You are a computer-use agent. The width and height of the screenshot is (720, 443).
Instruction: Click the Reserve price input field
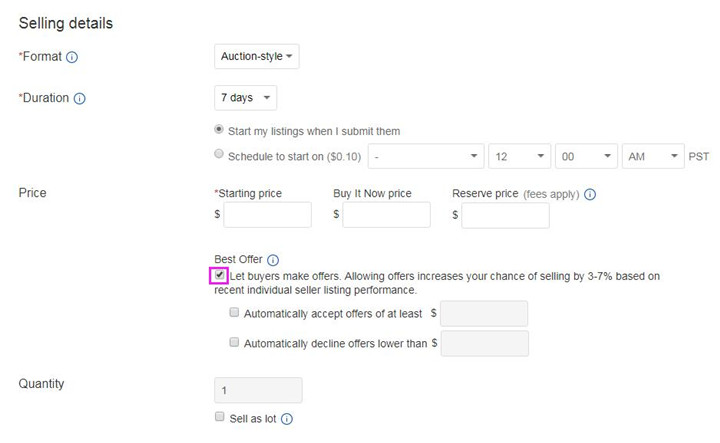point(505,214)
